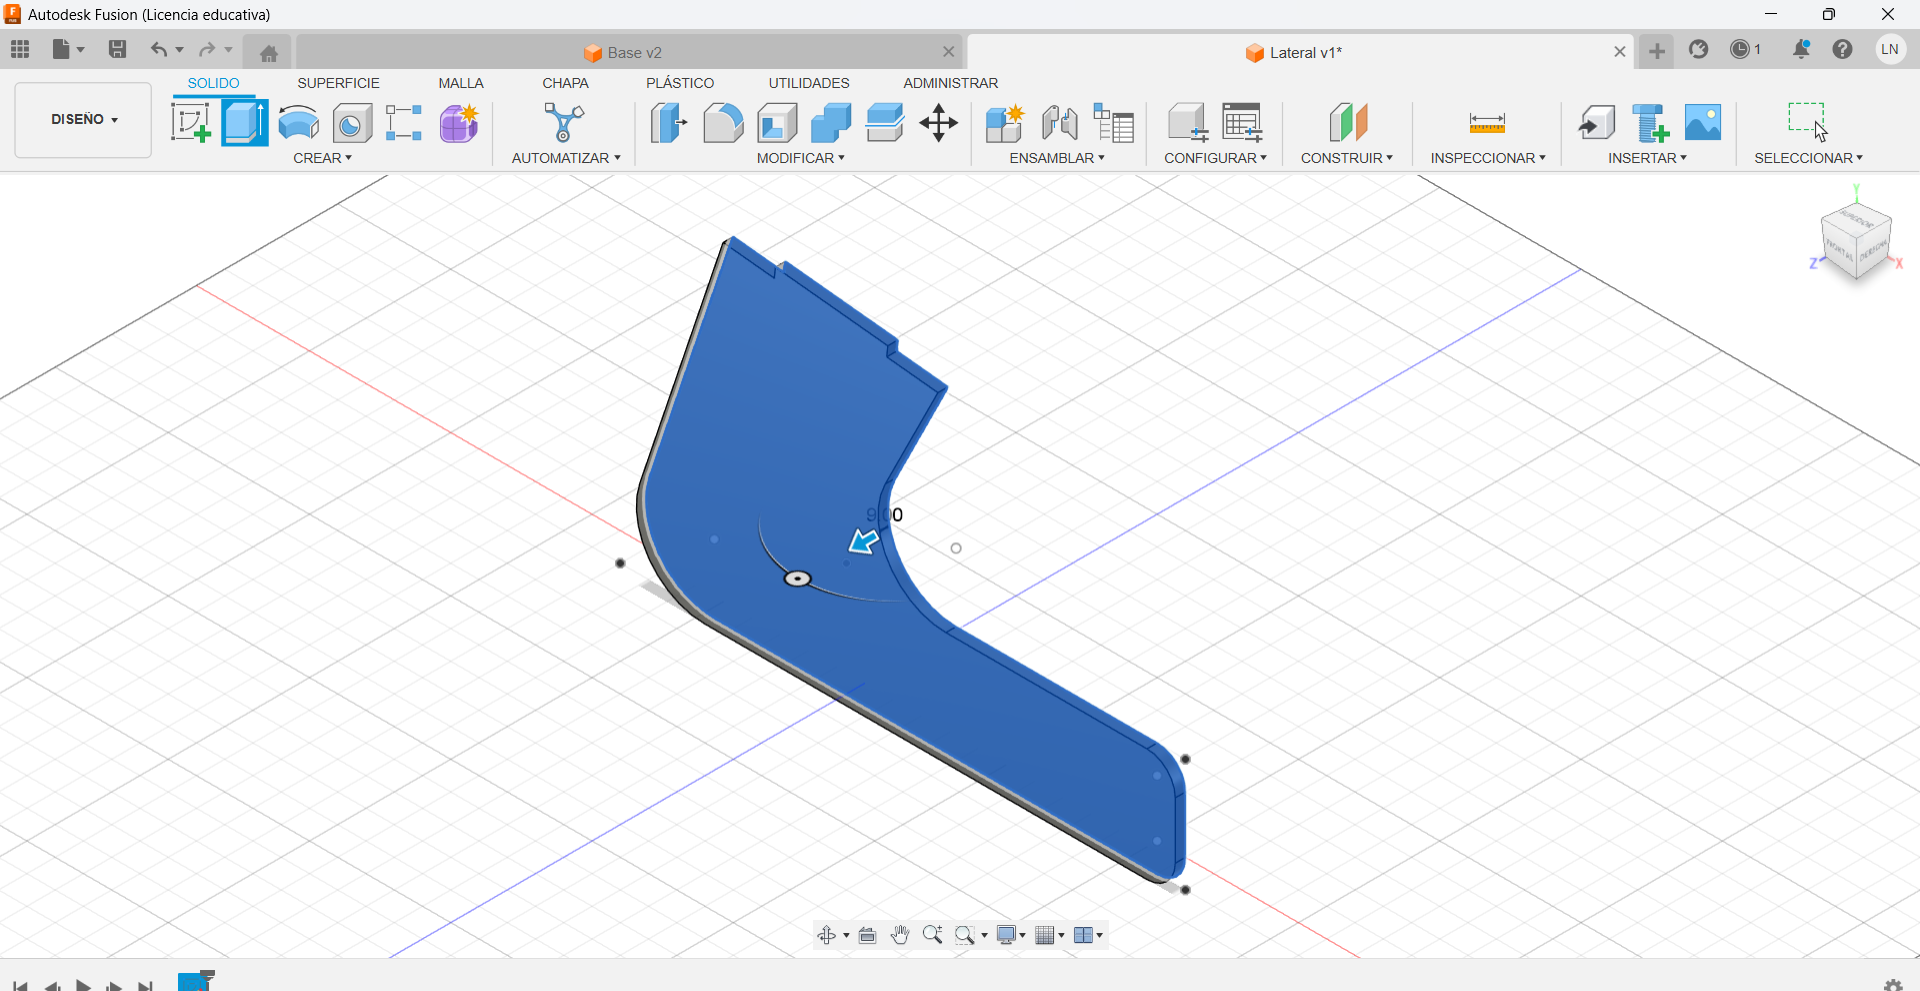
Task: Click the assembly table icon in Ensamblar
Action: click(1113, 123)
